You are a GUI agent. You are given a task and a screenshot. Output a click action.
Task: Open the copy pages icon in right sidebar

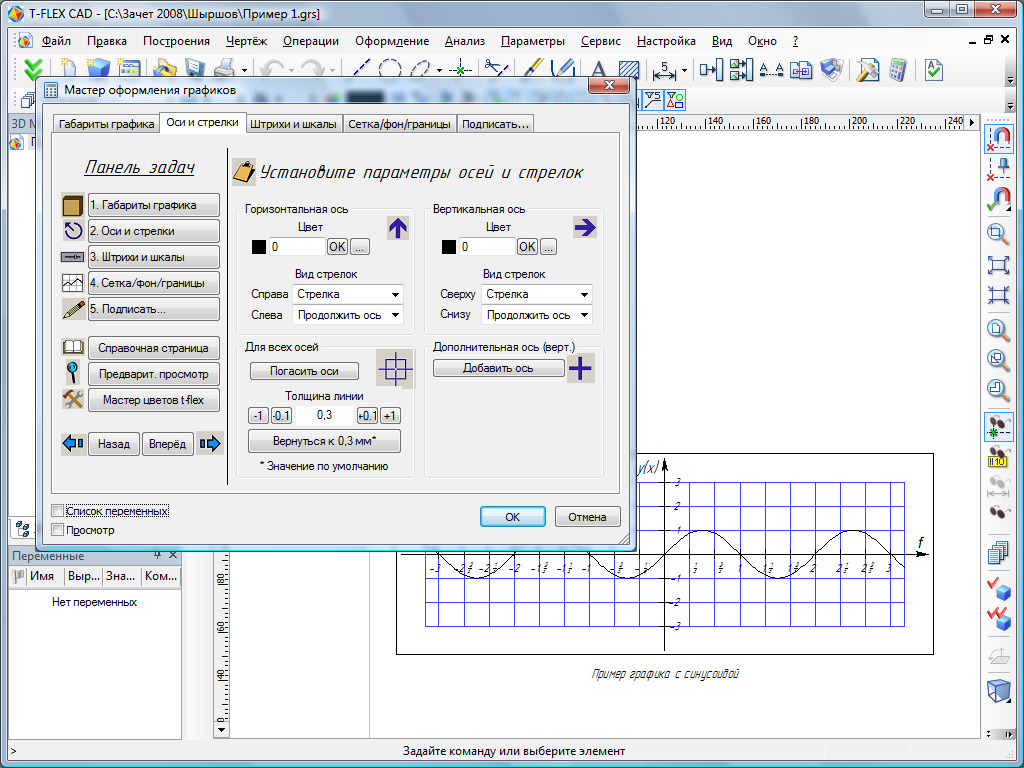coord(1000,552)
